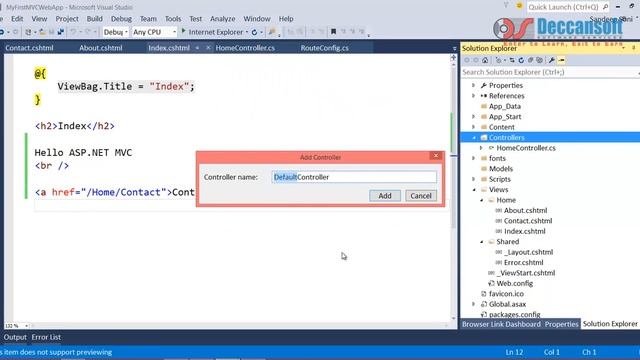Viewport: 640px width, 360px height.
Task: Select About.cshtml under Home folder
Action: (x=525, y=211)
